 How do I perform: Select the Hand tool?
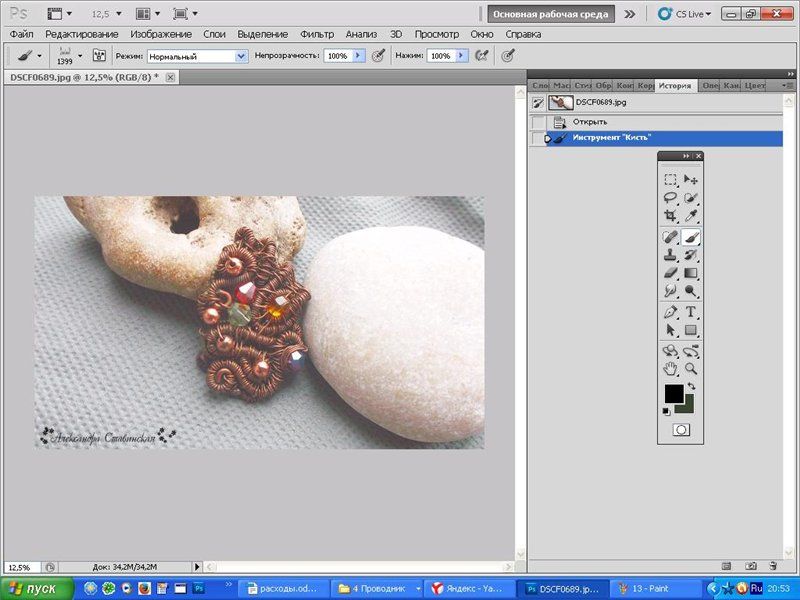[x=670, y=368]
